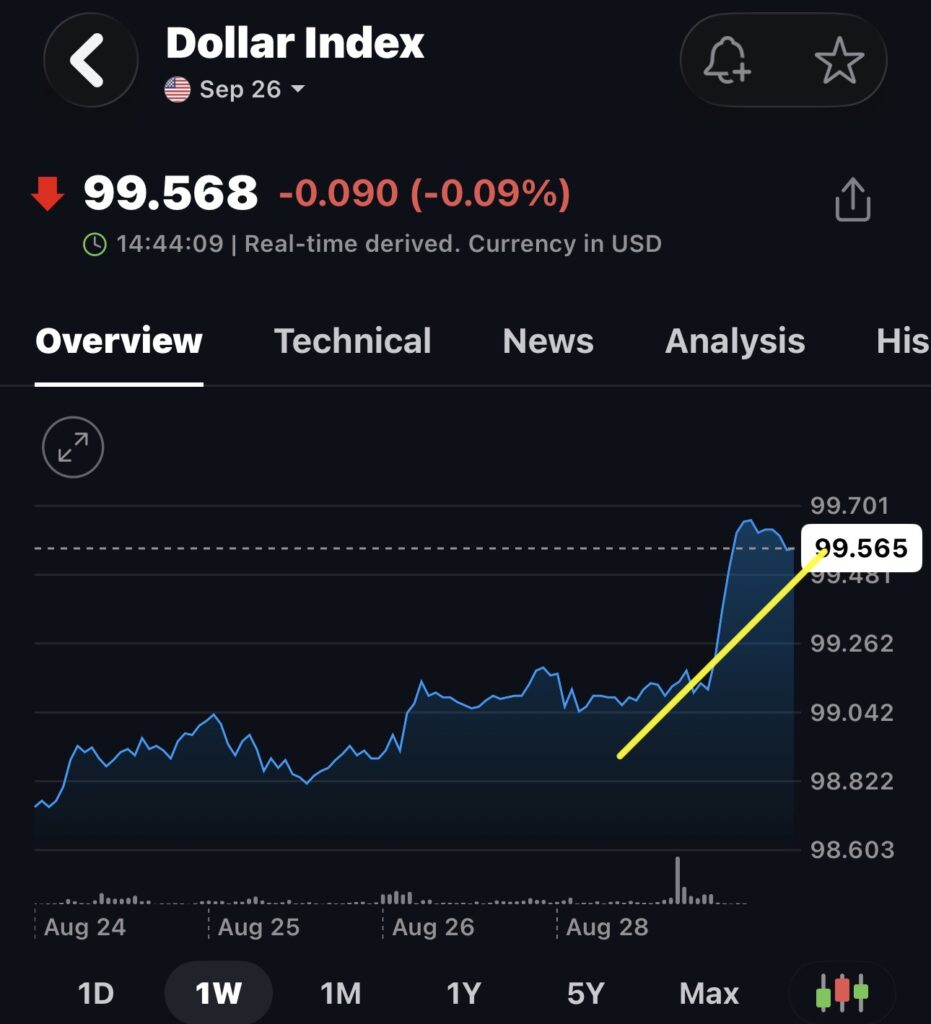
Task: Select the 1D time range
Action: [96, 993]
